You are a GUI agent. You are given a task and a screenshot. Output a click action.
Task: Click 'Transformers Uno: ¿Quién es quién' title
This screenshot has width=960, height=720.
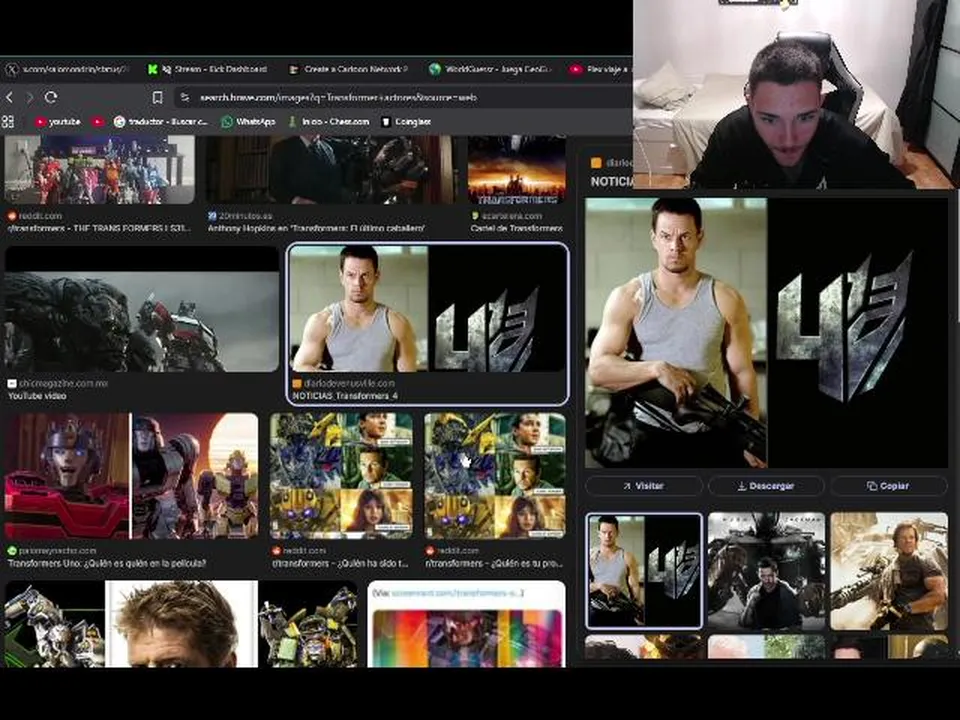click(x=107, y=563)
